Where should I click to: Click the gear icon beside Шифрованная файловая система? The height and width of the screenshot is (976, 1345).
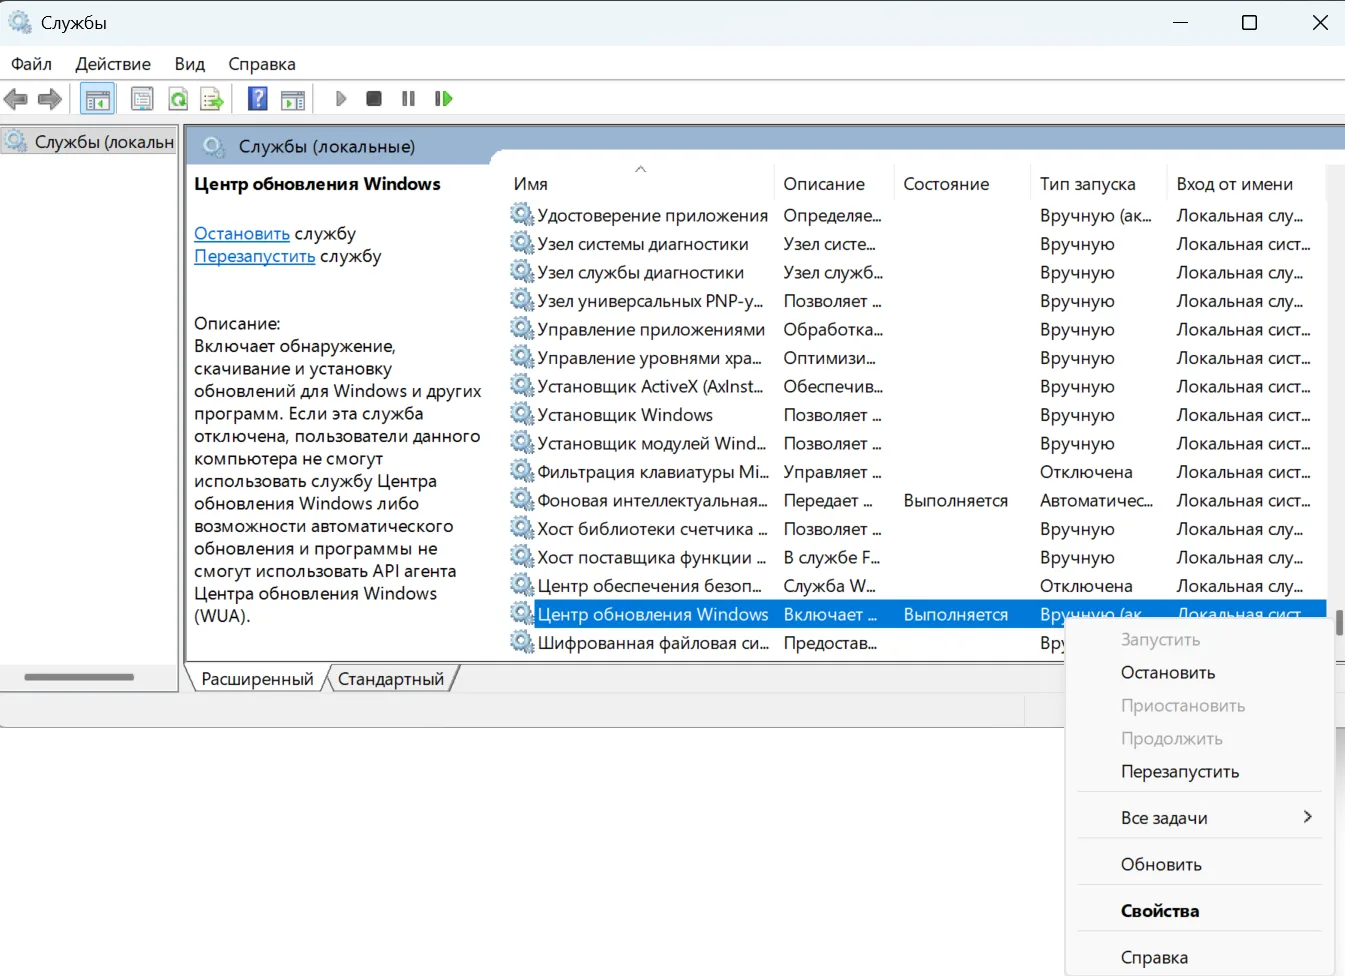pyautogui.click(x=521, y=642)
